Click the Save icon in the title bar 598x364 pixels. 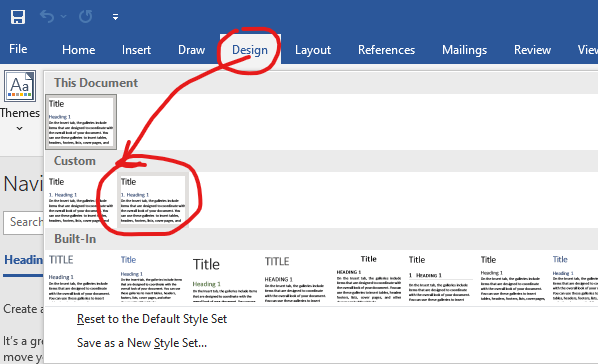[18, 17]
